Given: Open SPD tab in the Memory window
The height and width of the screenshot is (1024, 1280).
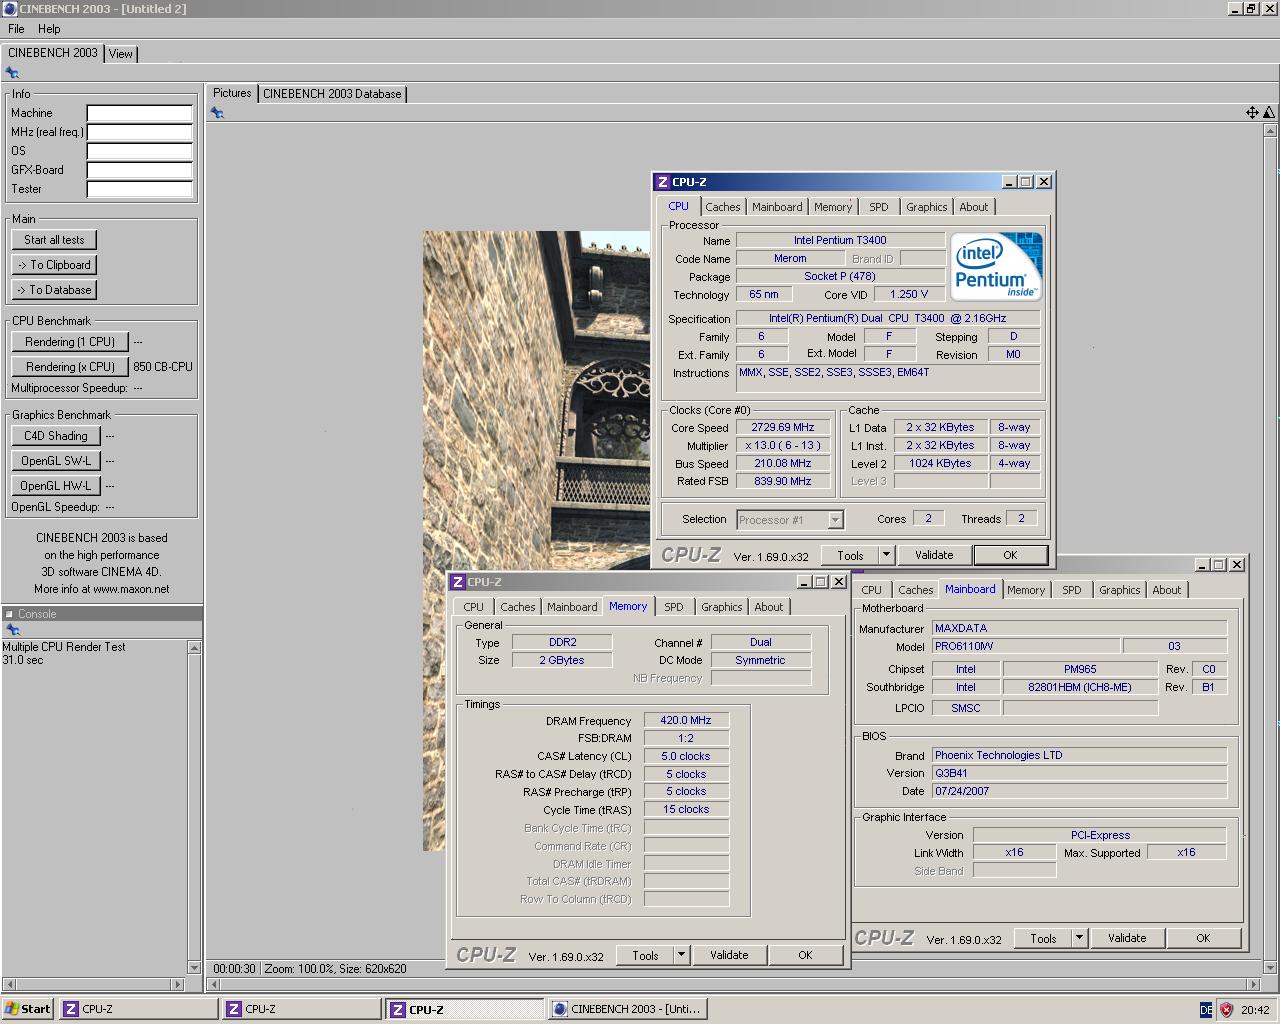Looking at the screenshot, I should (674, 607).
